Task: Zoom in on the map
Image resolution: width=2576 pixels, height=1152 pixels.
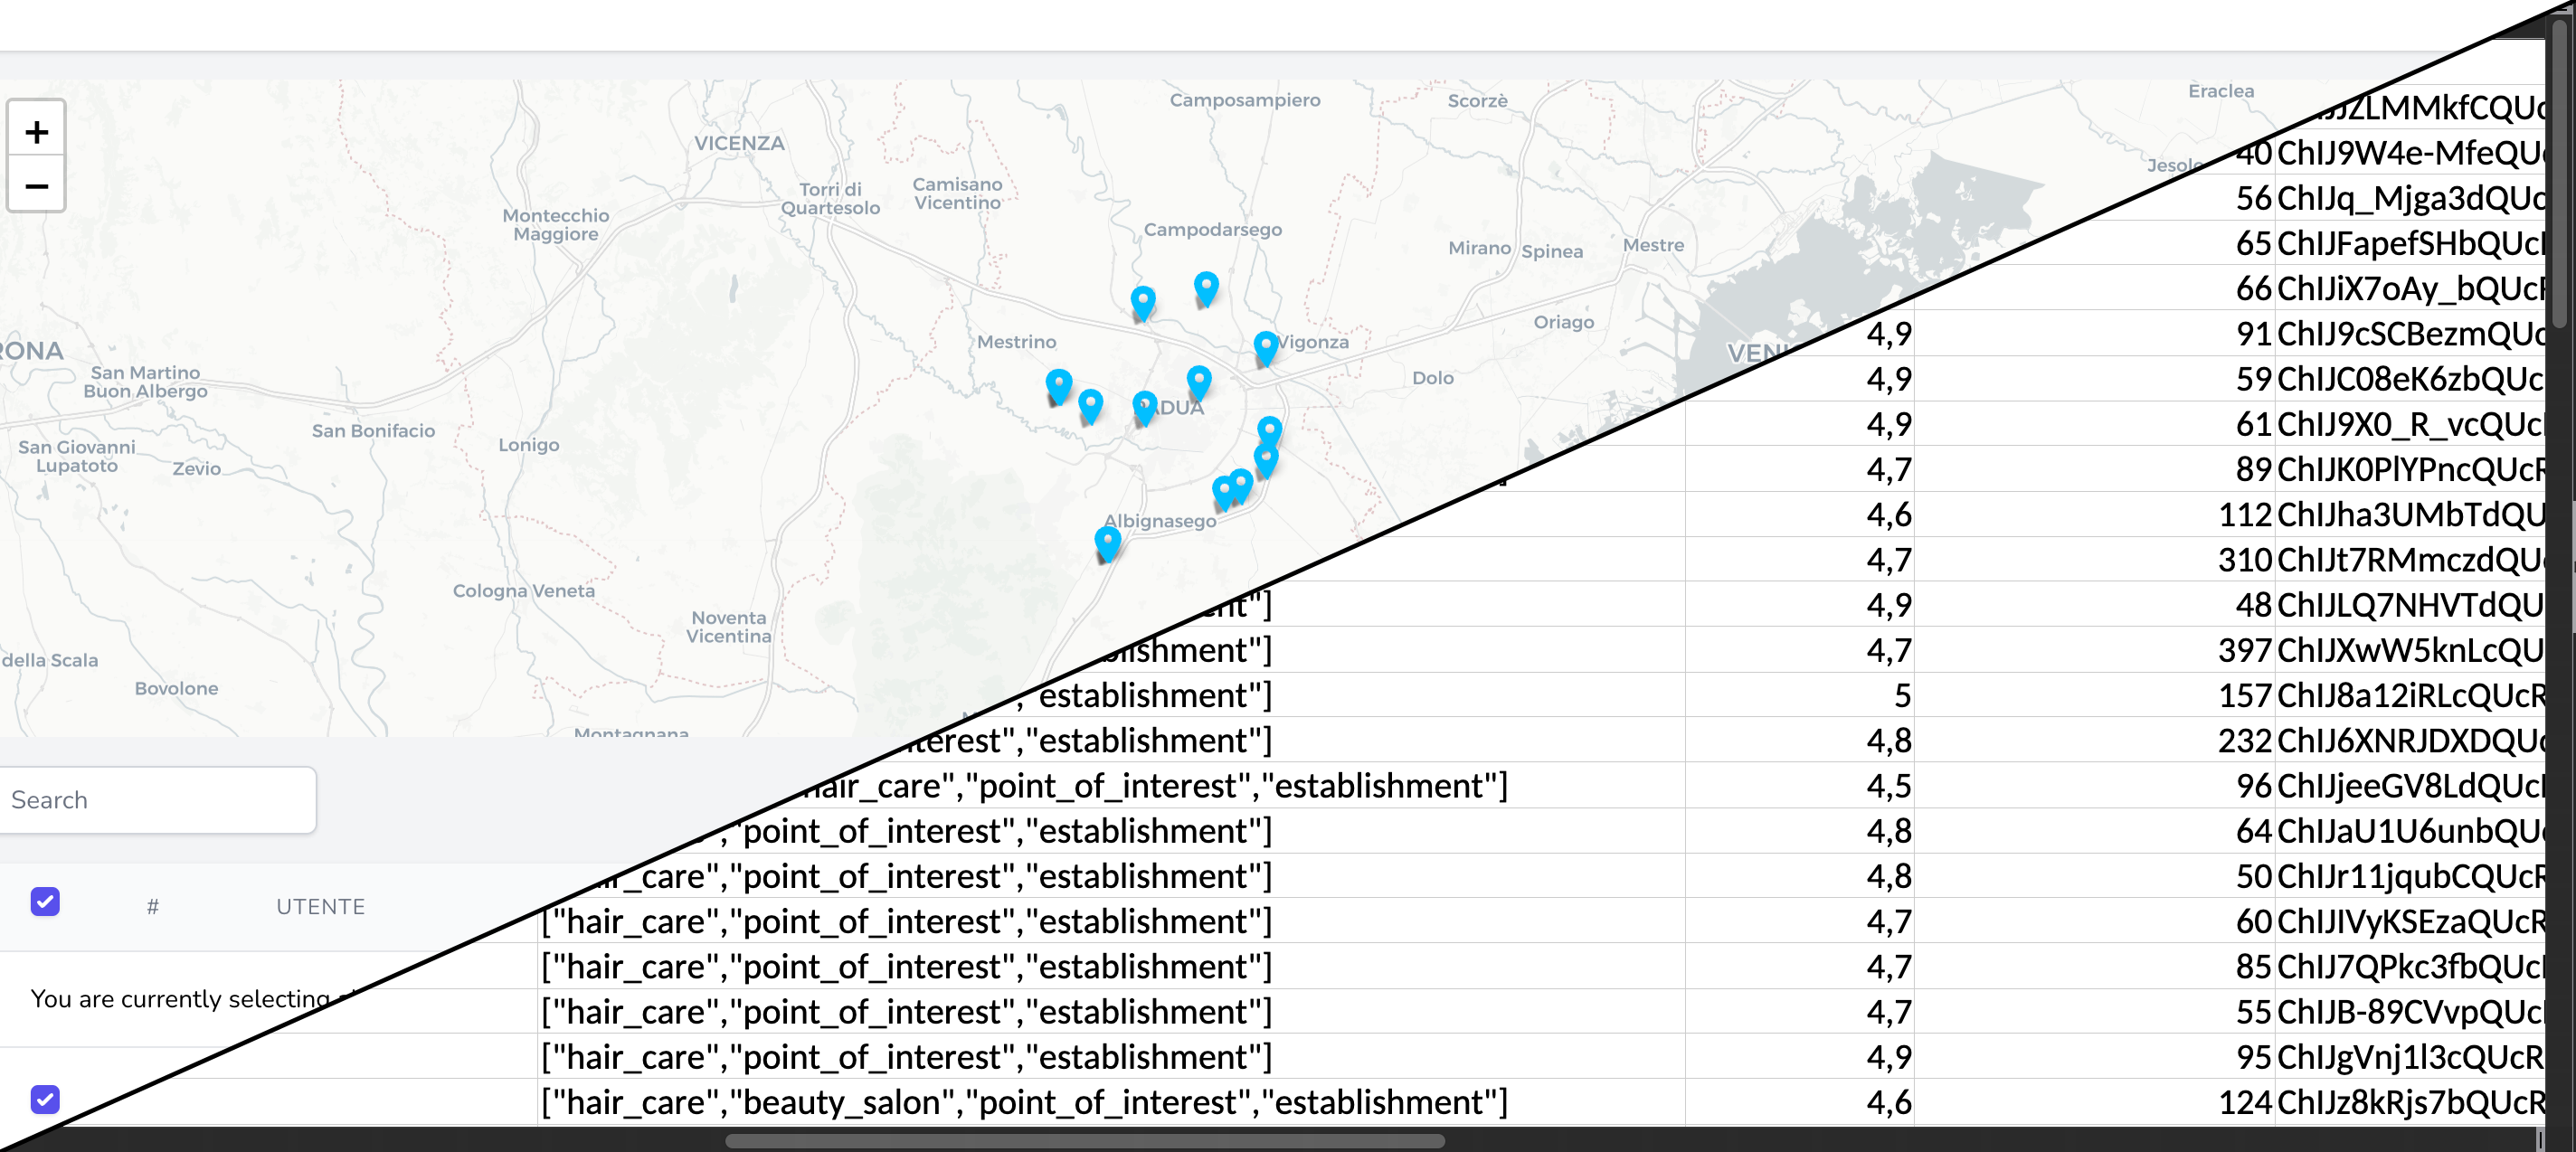Action: [x=36, y=131]
